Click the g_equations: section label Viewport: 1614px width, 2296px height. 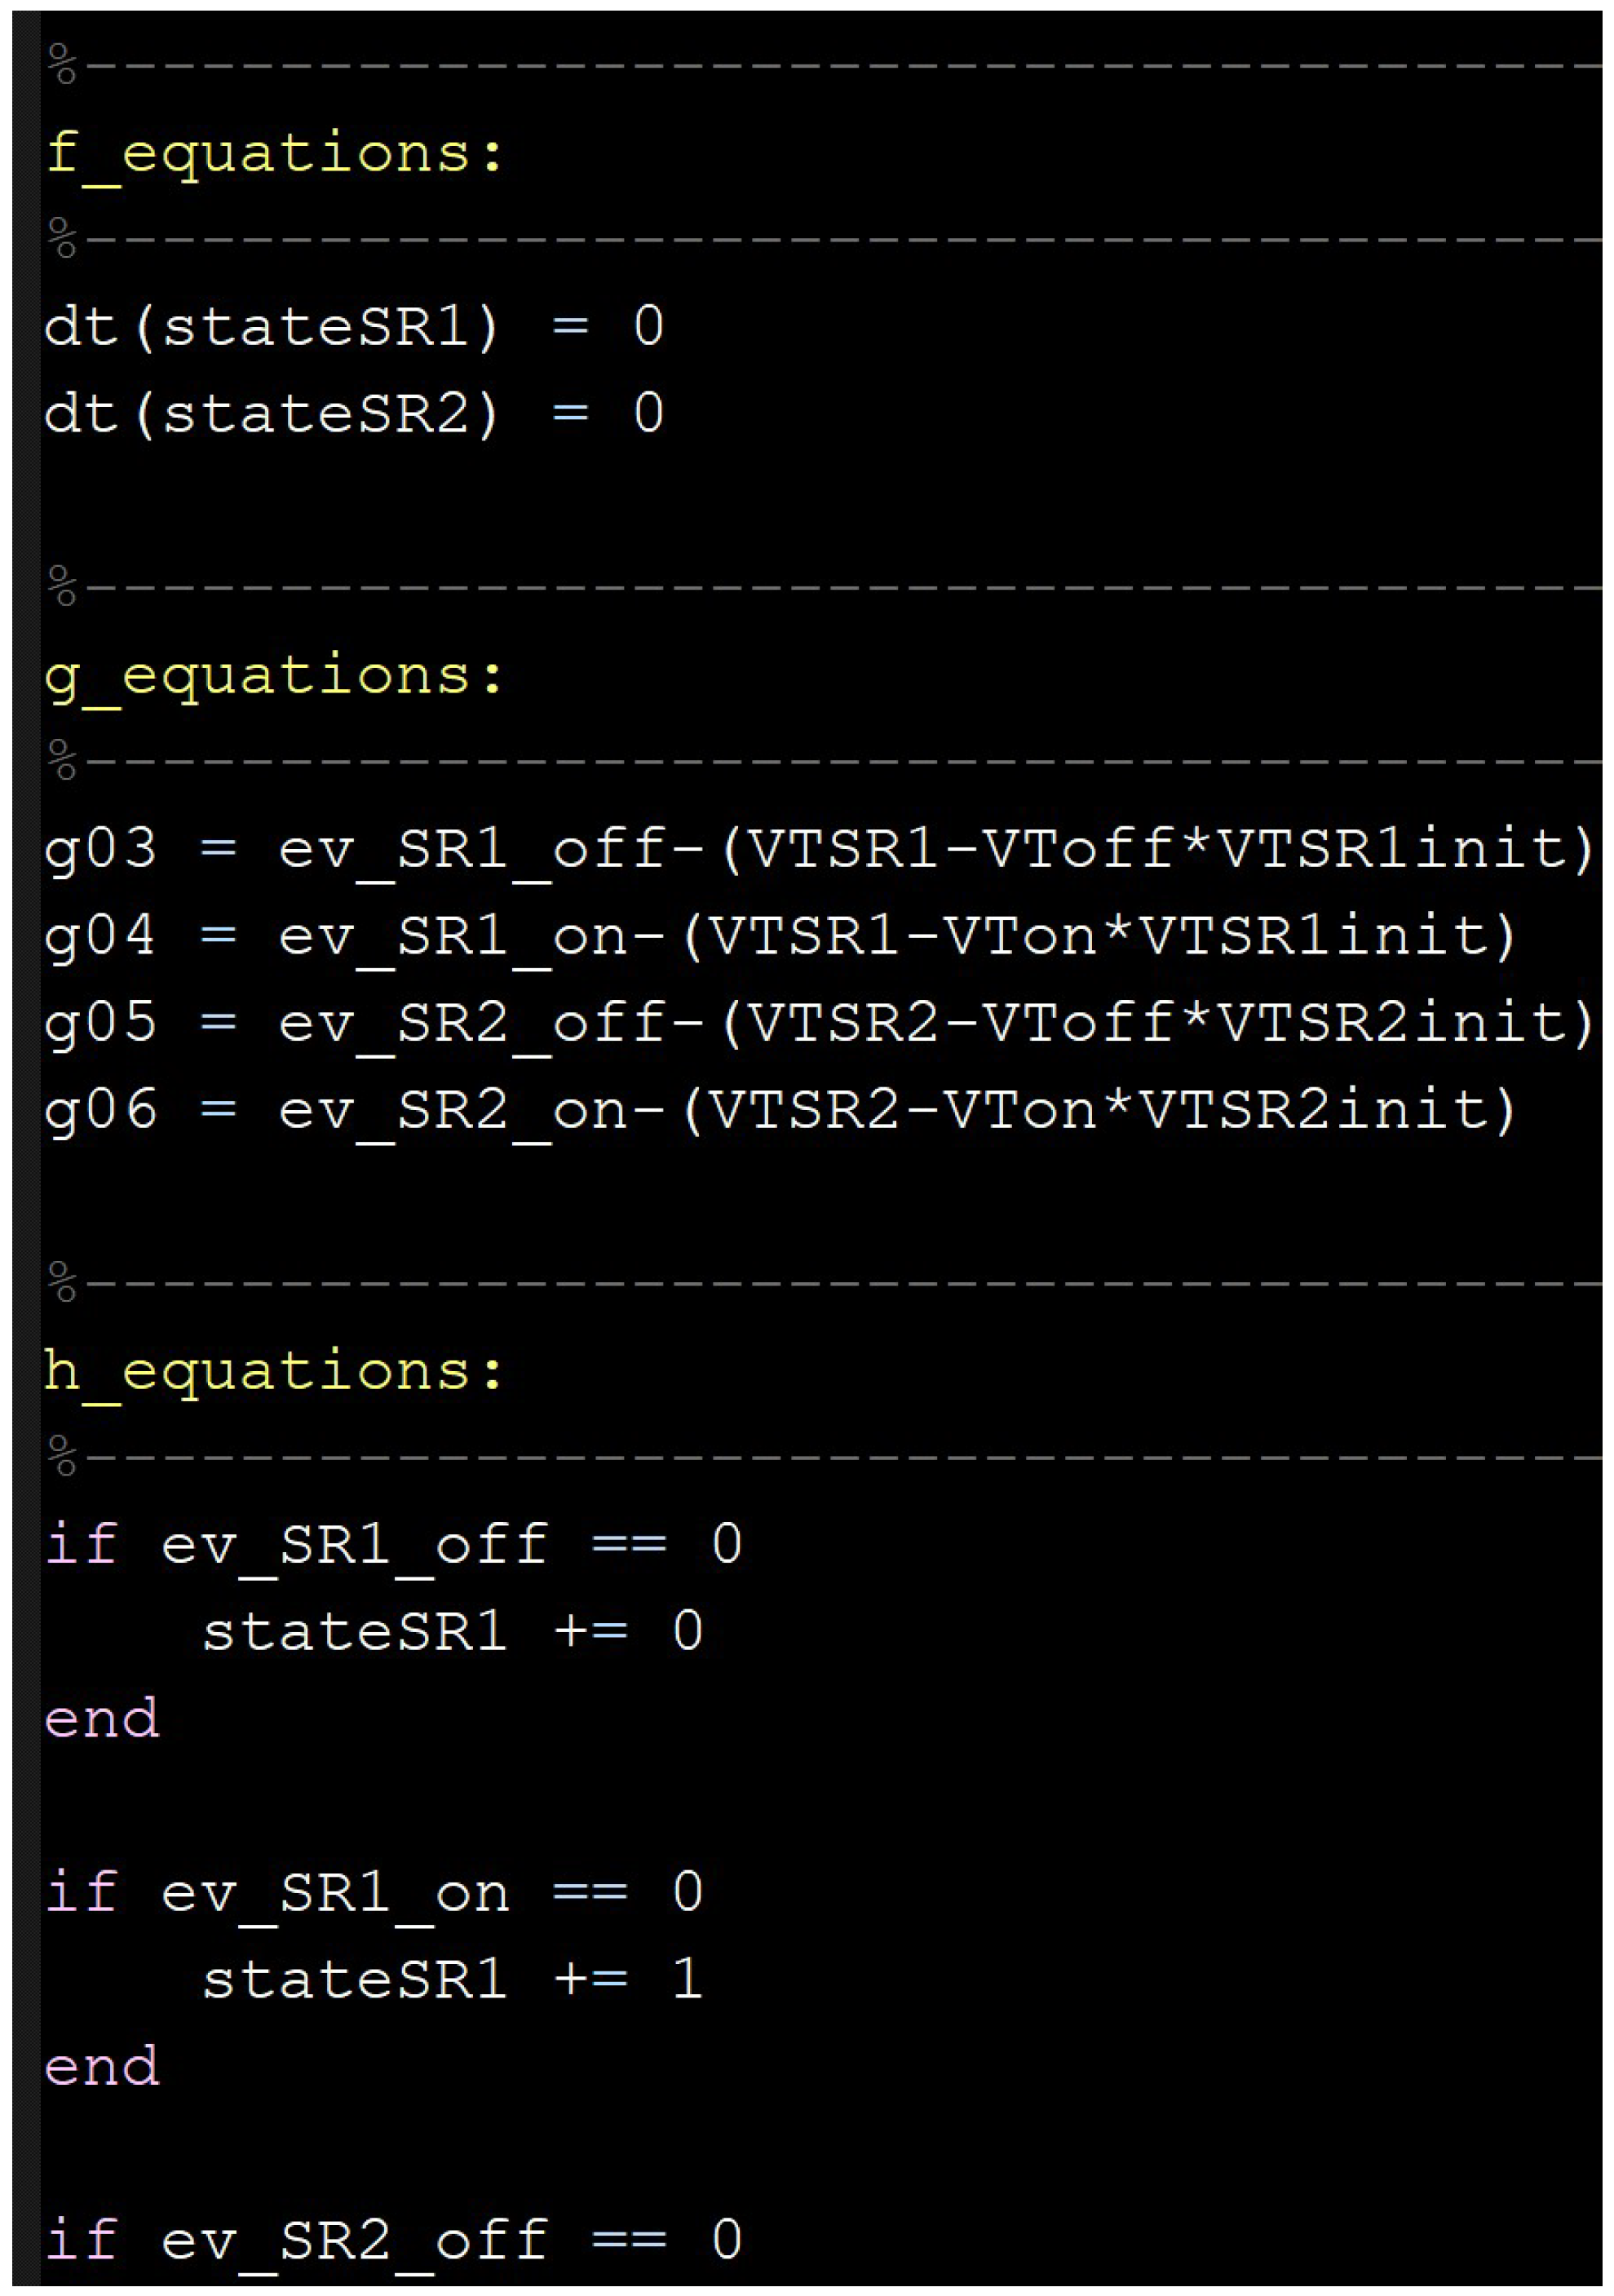(x=275, y=677)
